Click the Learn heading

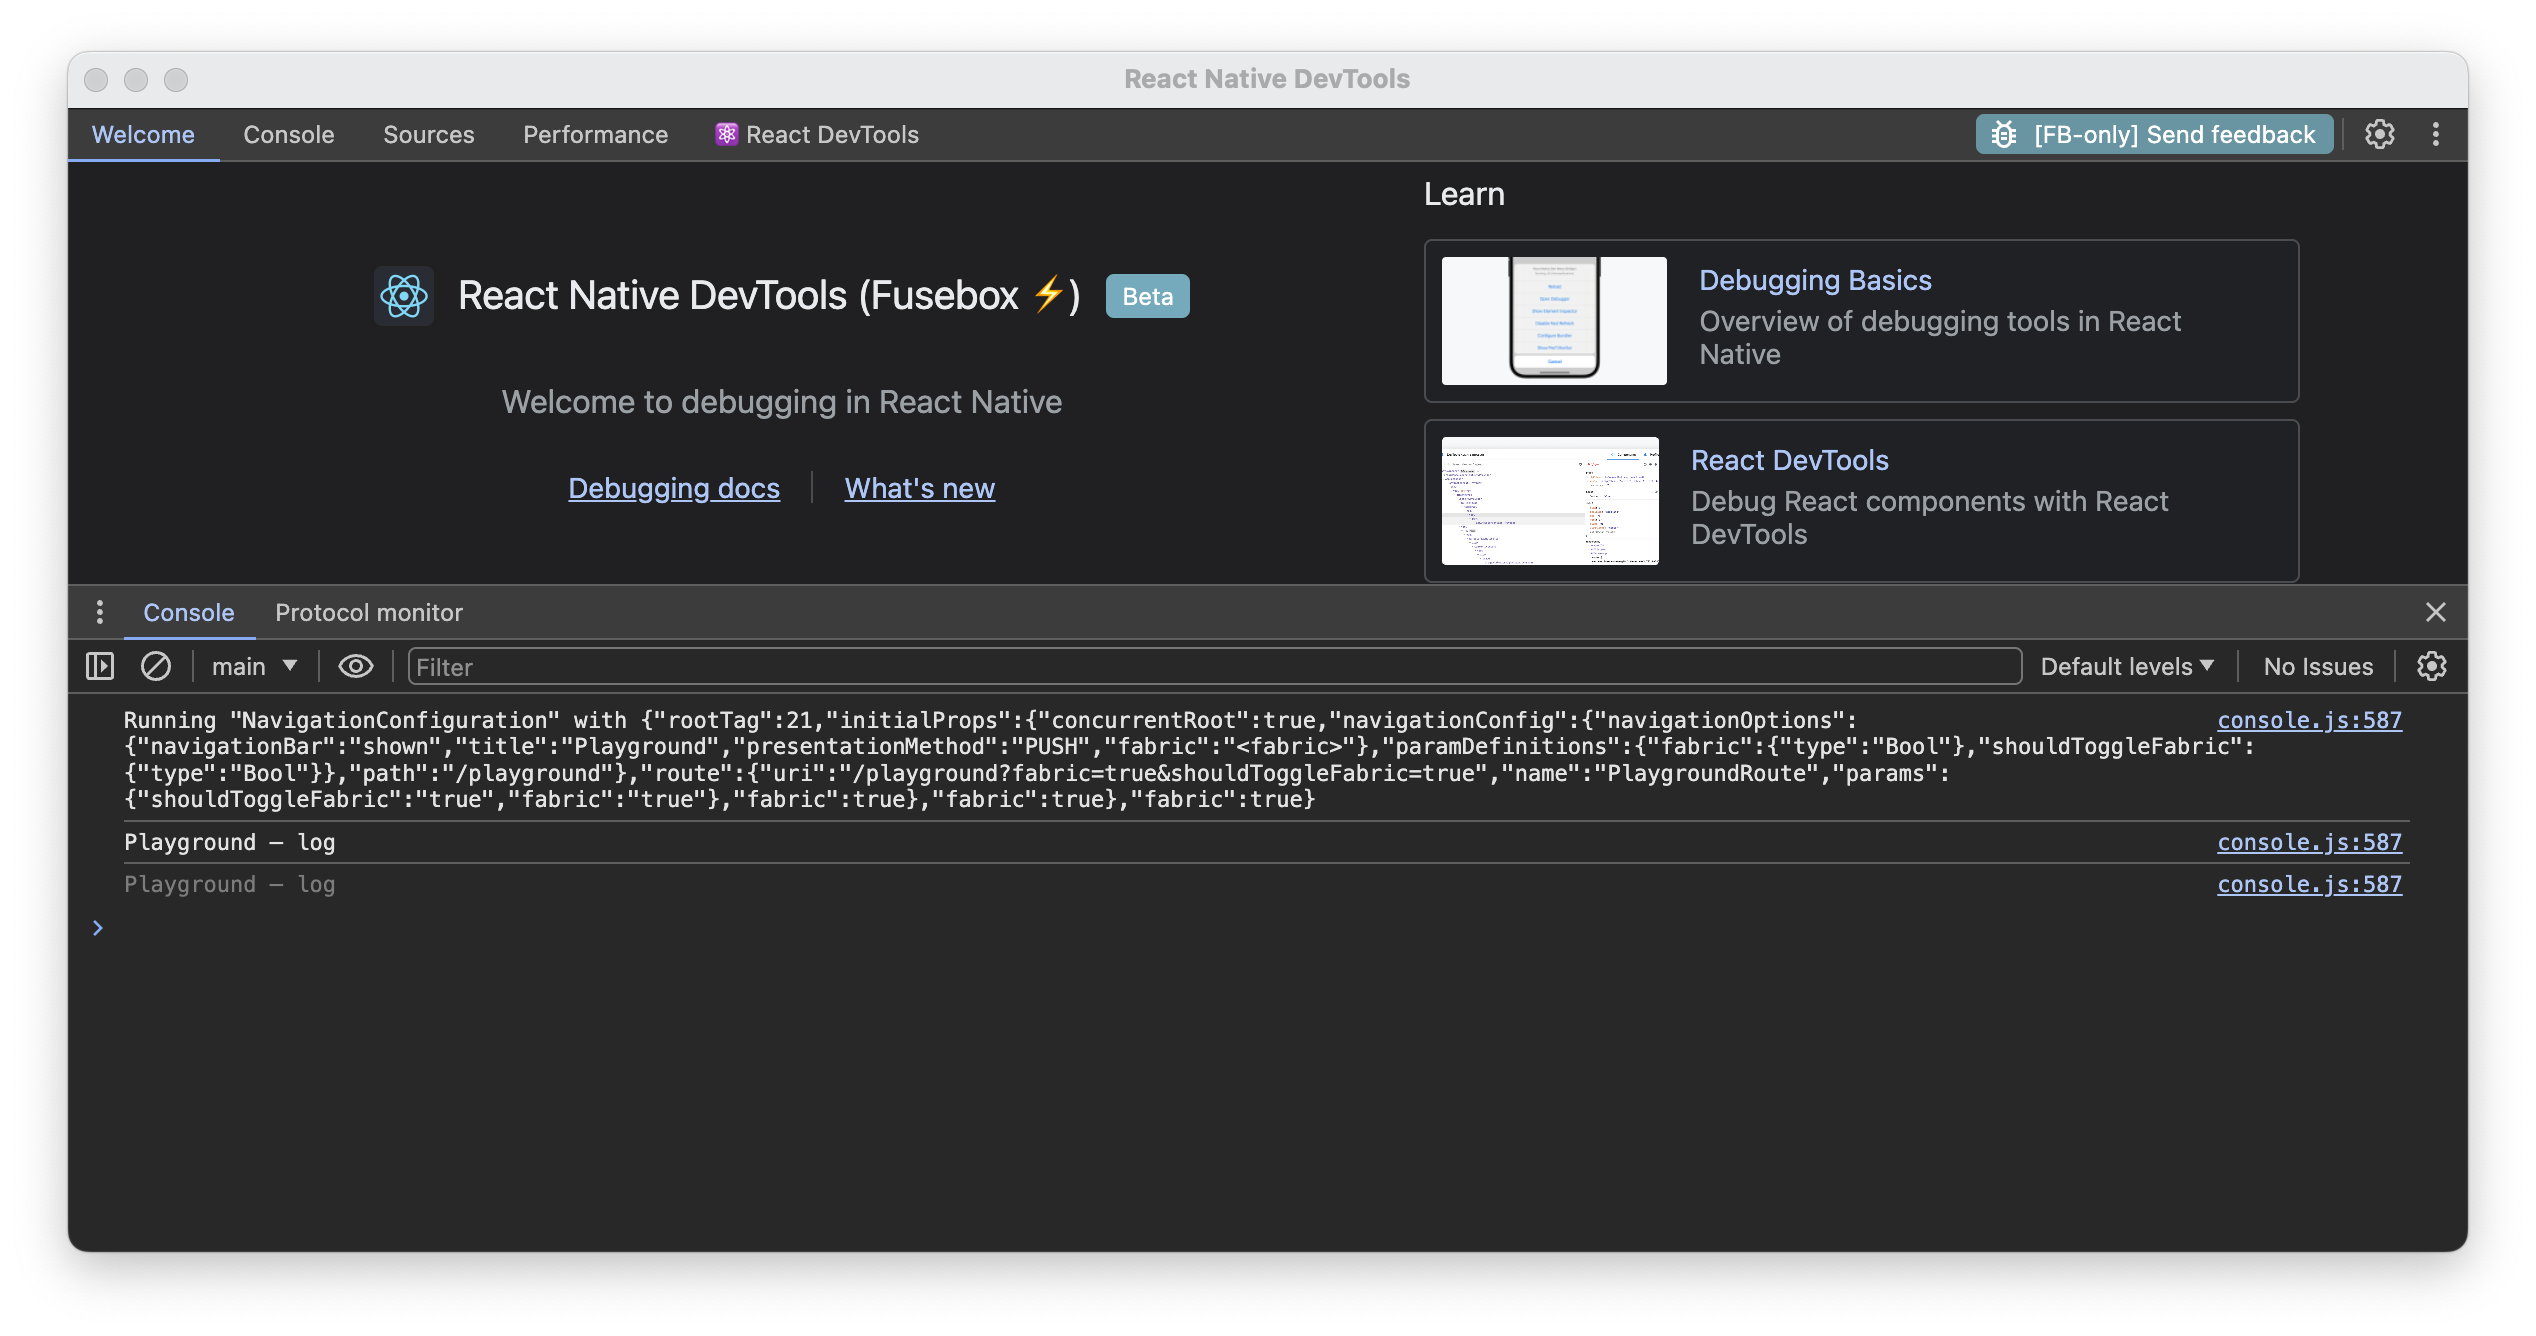(x=1463, y=194)
